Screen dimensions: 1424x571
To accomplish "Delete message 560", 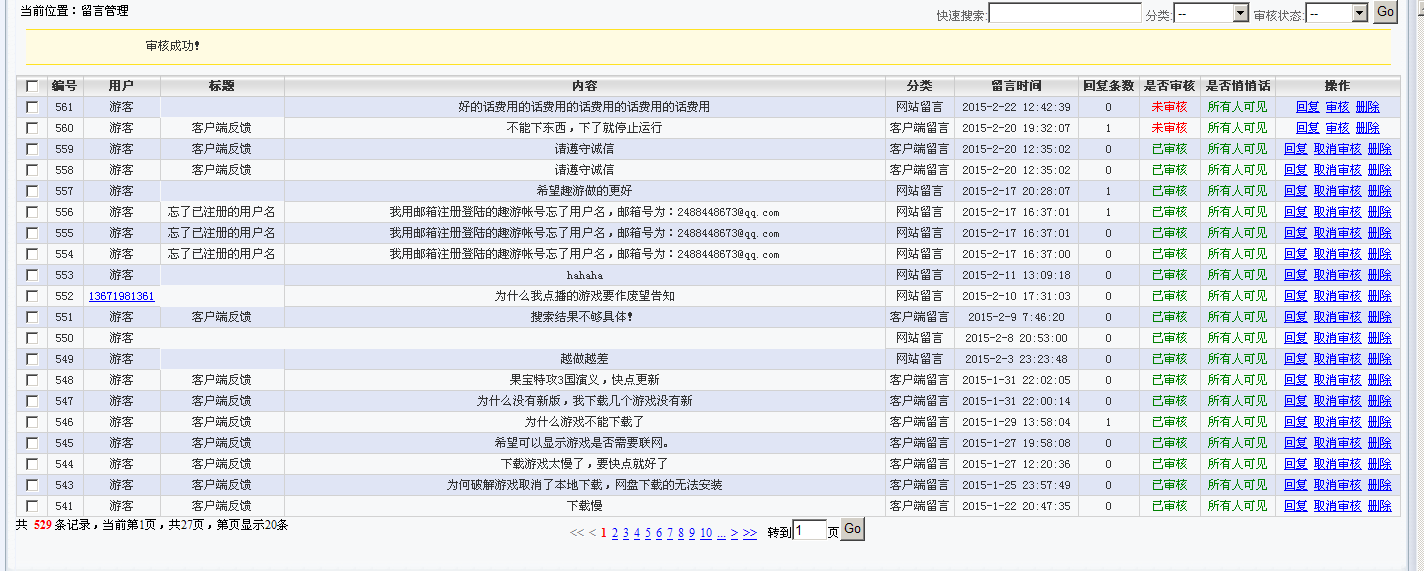I will point(1367,128).
